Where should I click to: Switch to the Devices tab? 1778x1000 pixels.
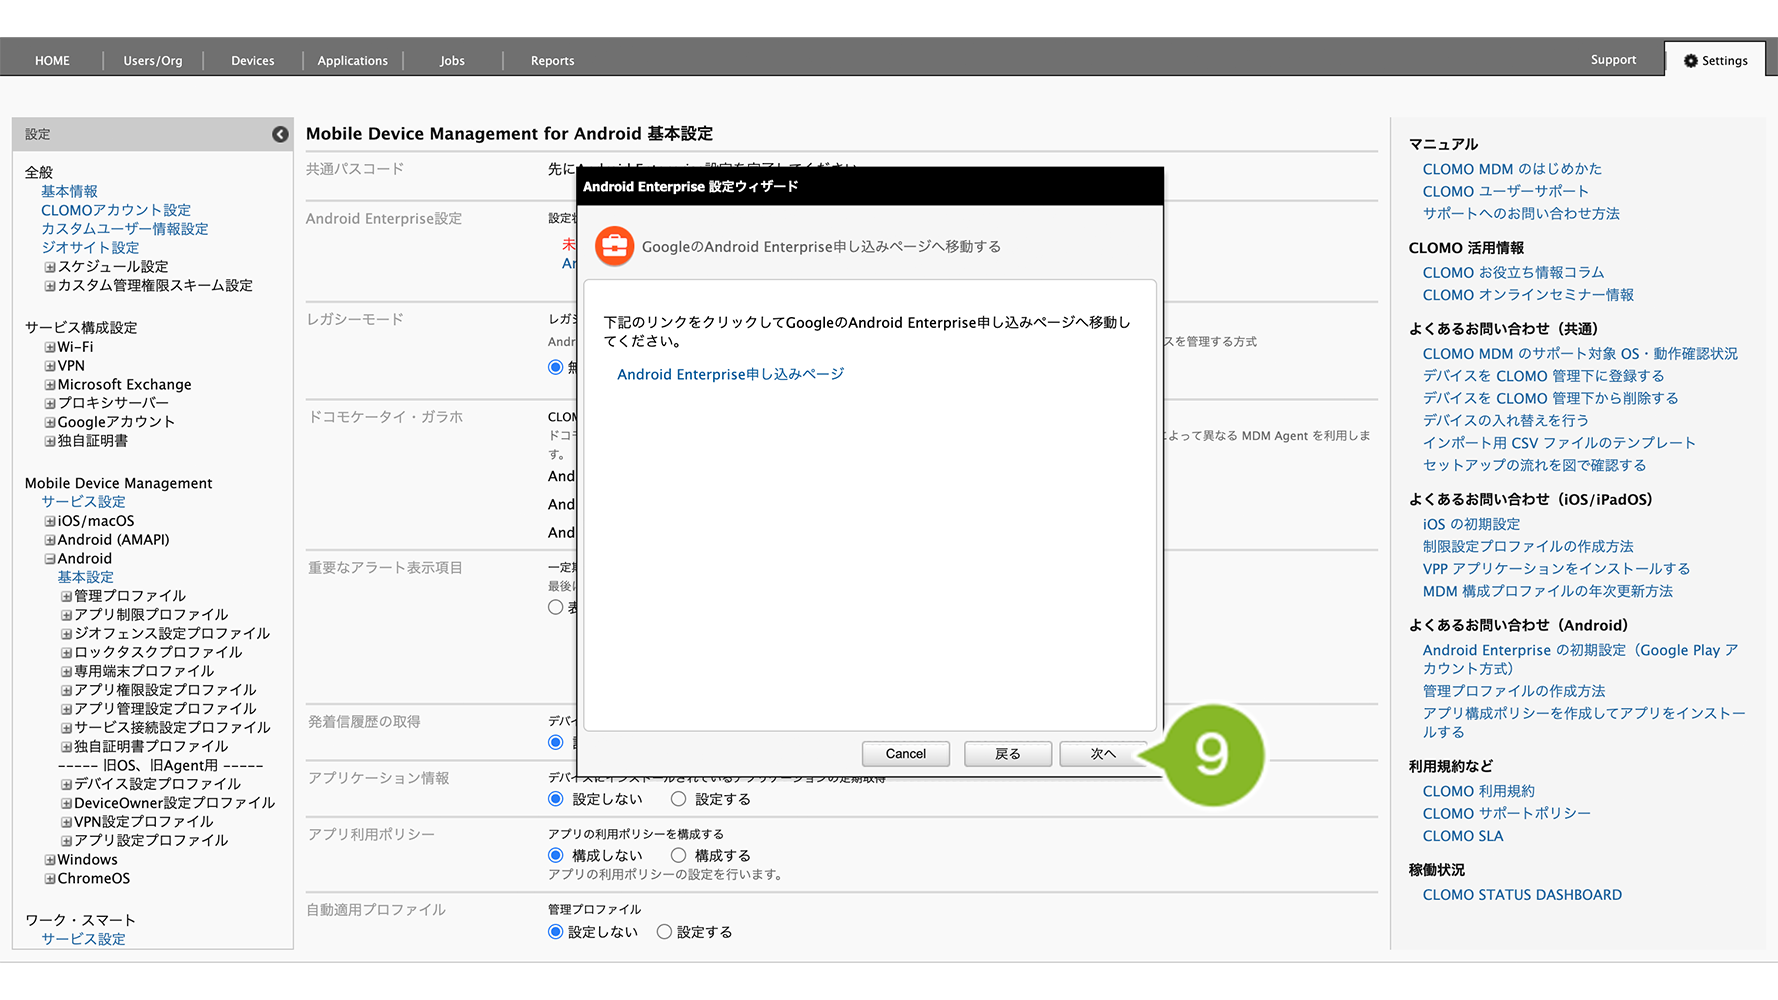(x=253, y=60)
